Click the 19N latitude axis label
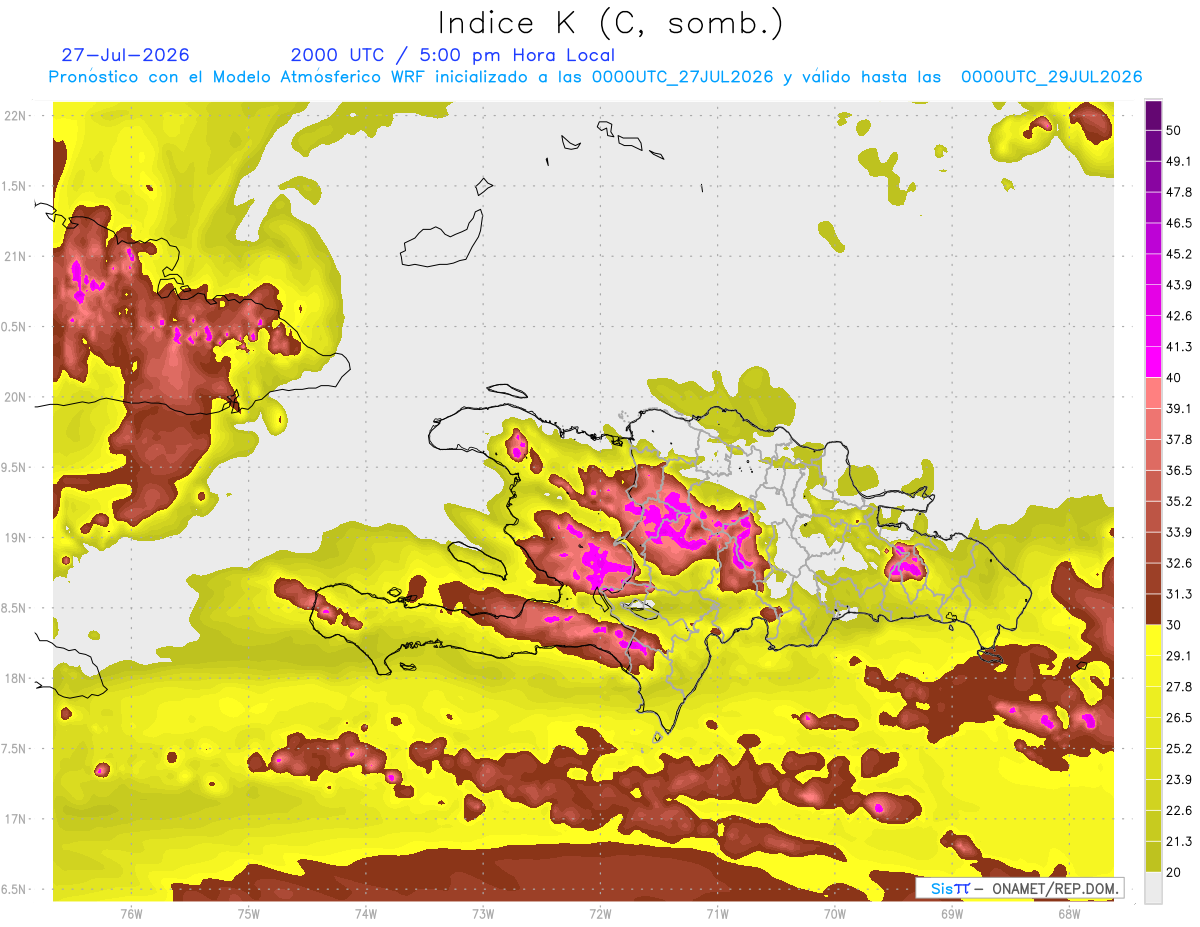 pos(15,538)
